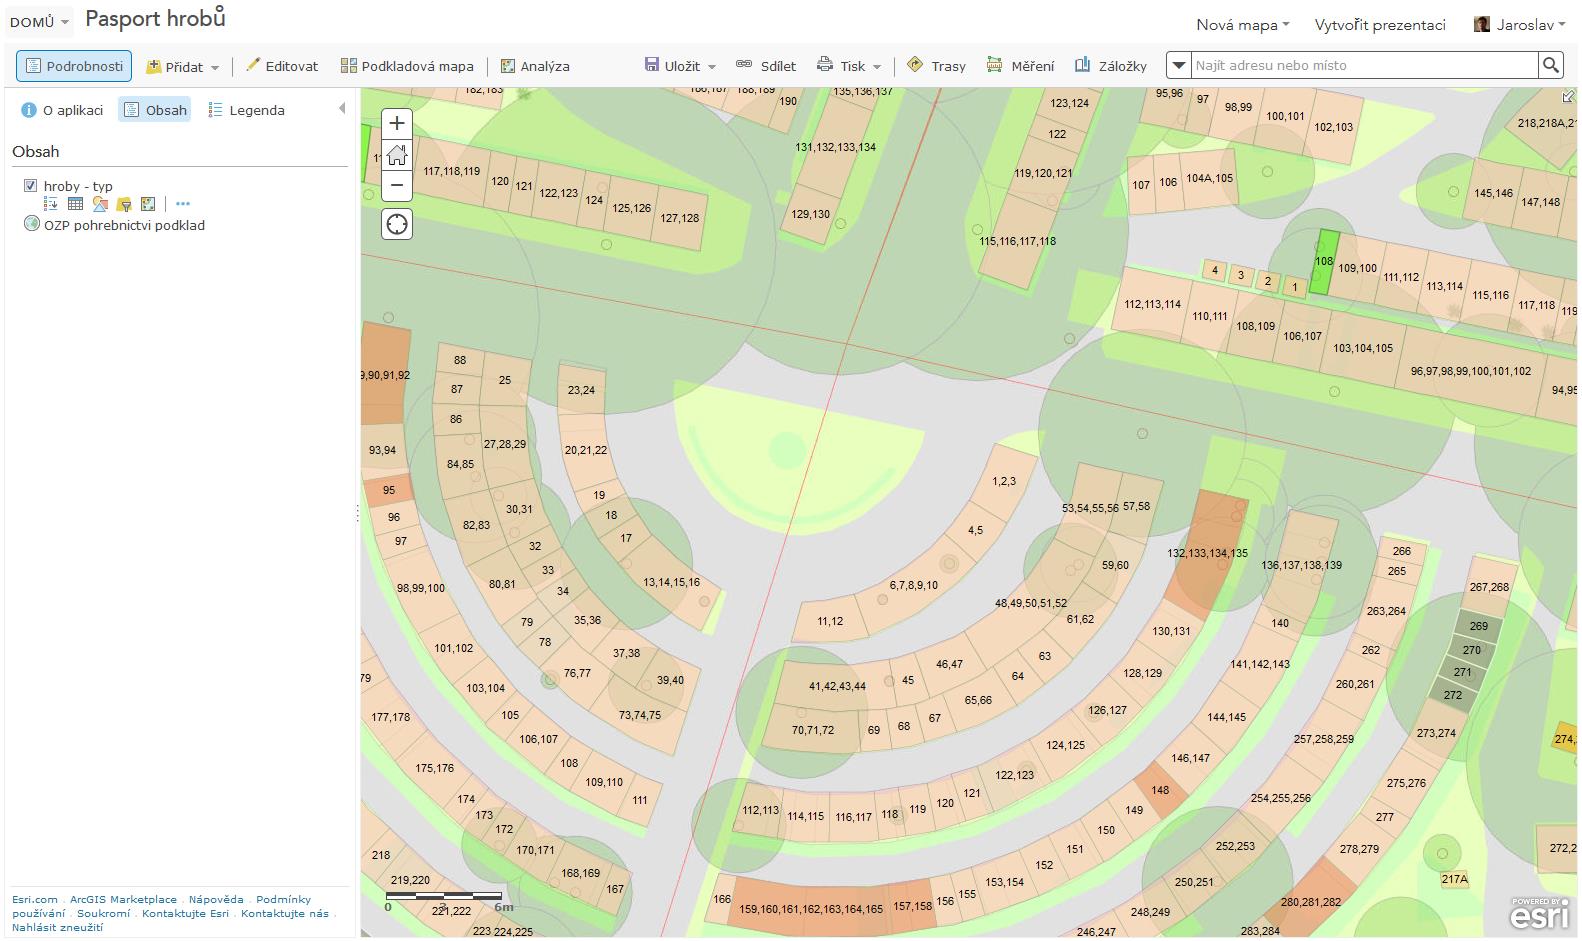Open the Tisk print dropdown
1582x941 pixels.
(849, 66)
